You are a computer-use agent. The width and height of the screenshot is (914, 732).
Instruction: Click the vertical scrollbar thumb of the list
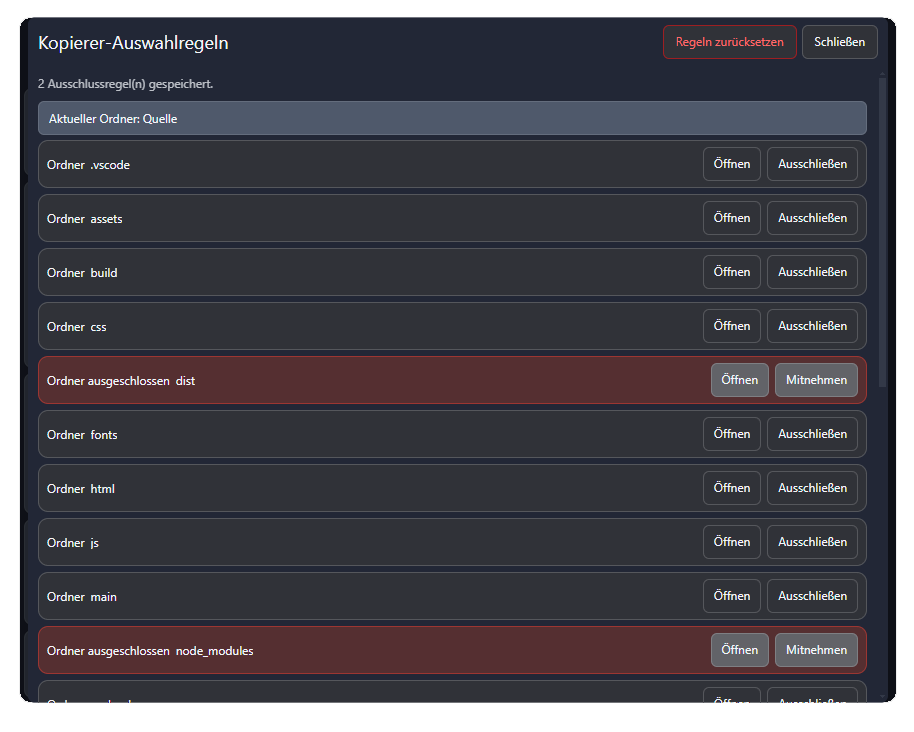883,232
